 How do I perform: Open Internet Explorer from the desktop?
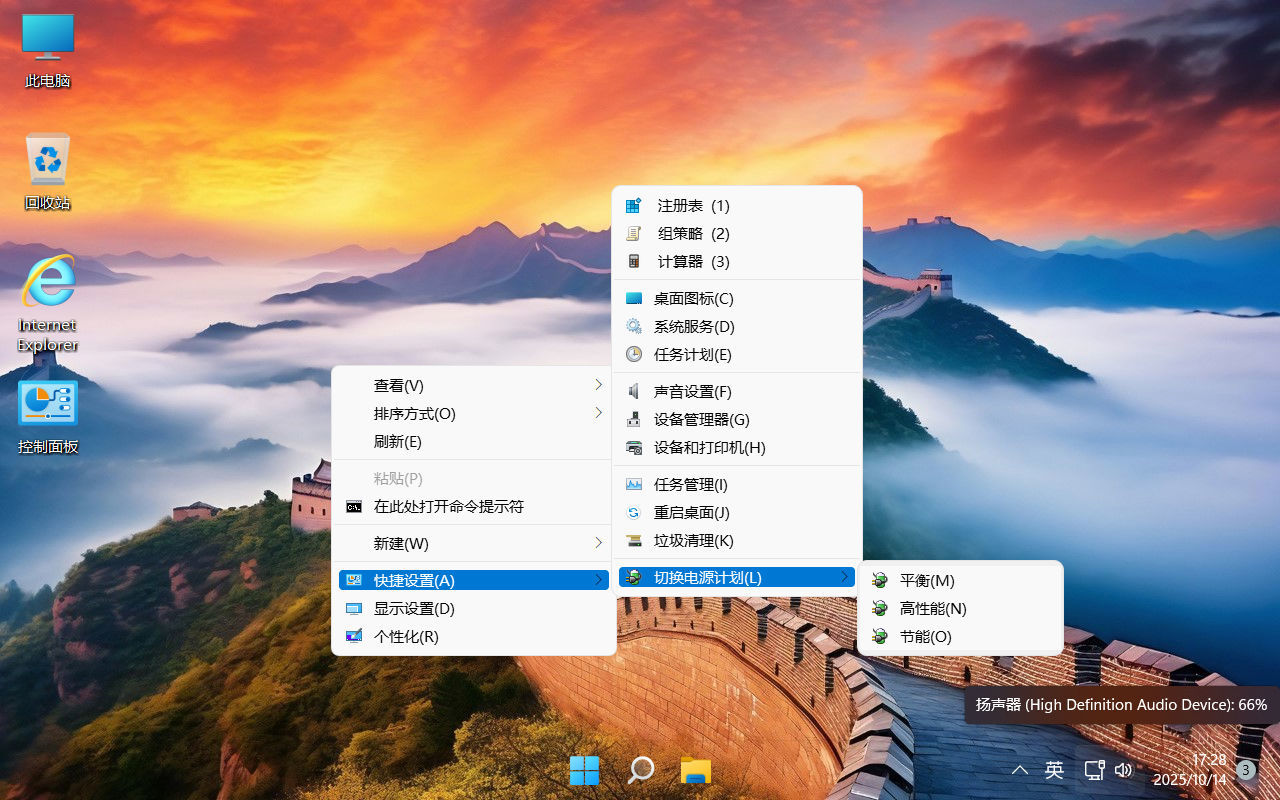point(47,290)
